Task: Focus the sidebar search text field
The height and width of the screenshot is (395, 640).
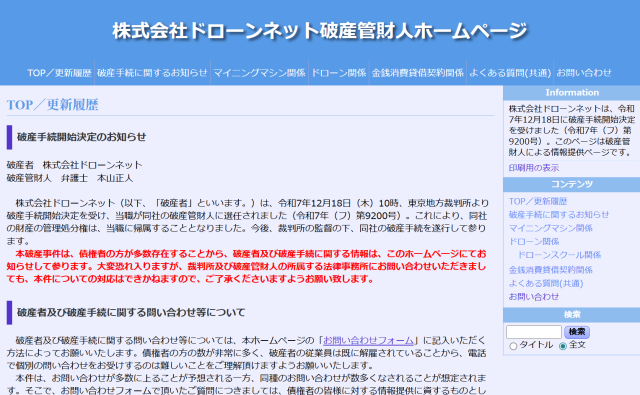Action: [534, 332]
